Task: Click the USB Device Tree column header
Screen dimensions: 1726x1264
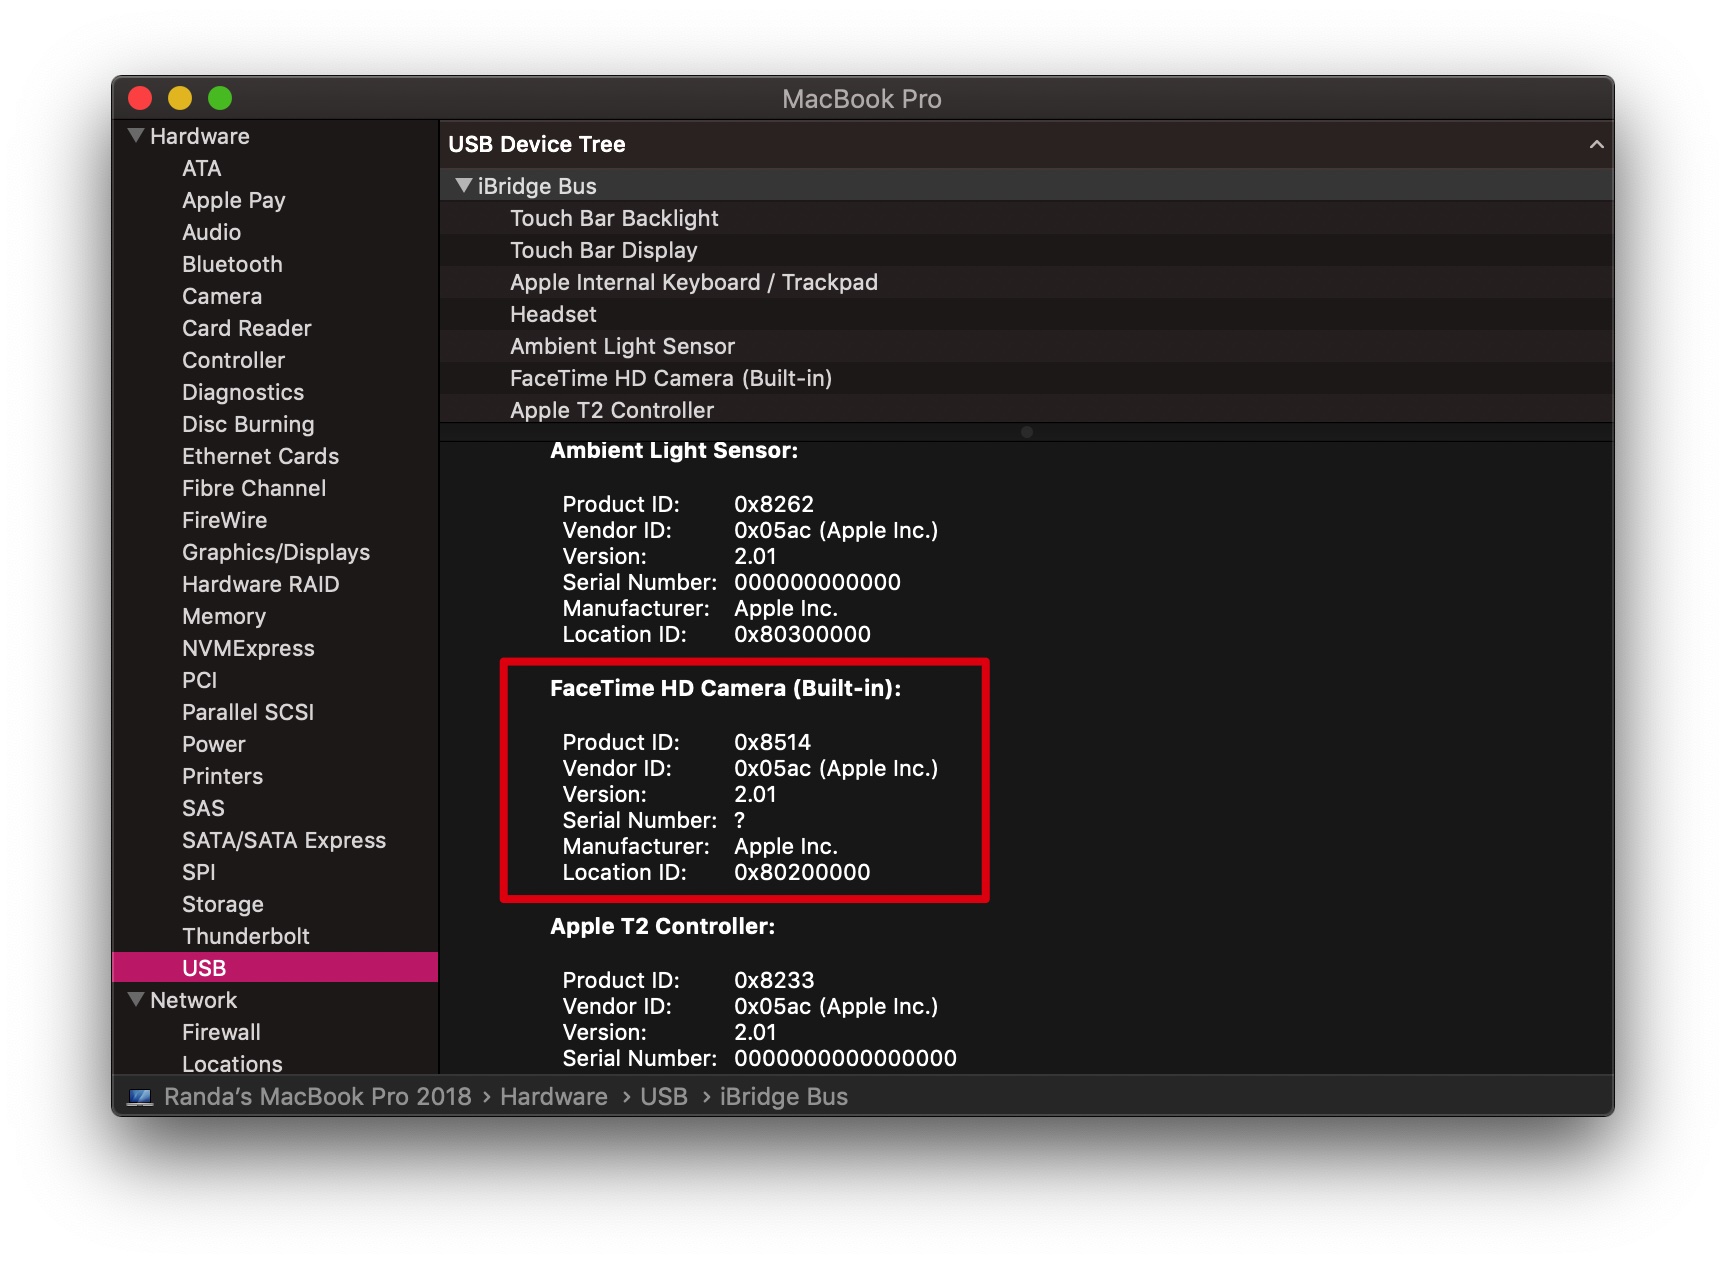Action: [1026, 144]
